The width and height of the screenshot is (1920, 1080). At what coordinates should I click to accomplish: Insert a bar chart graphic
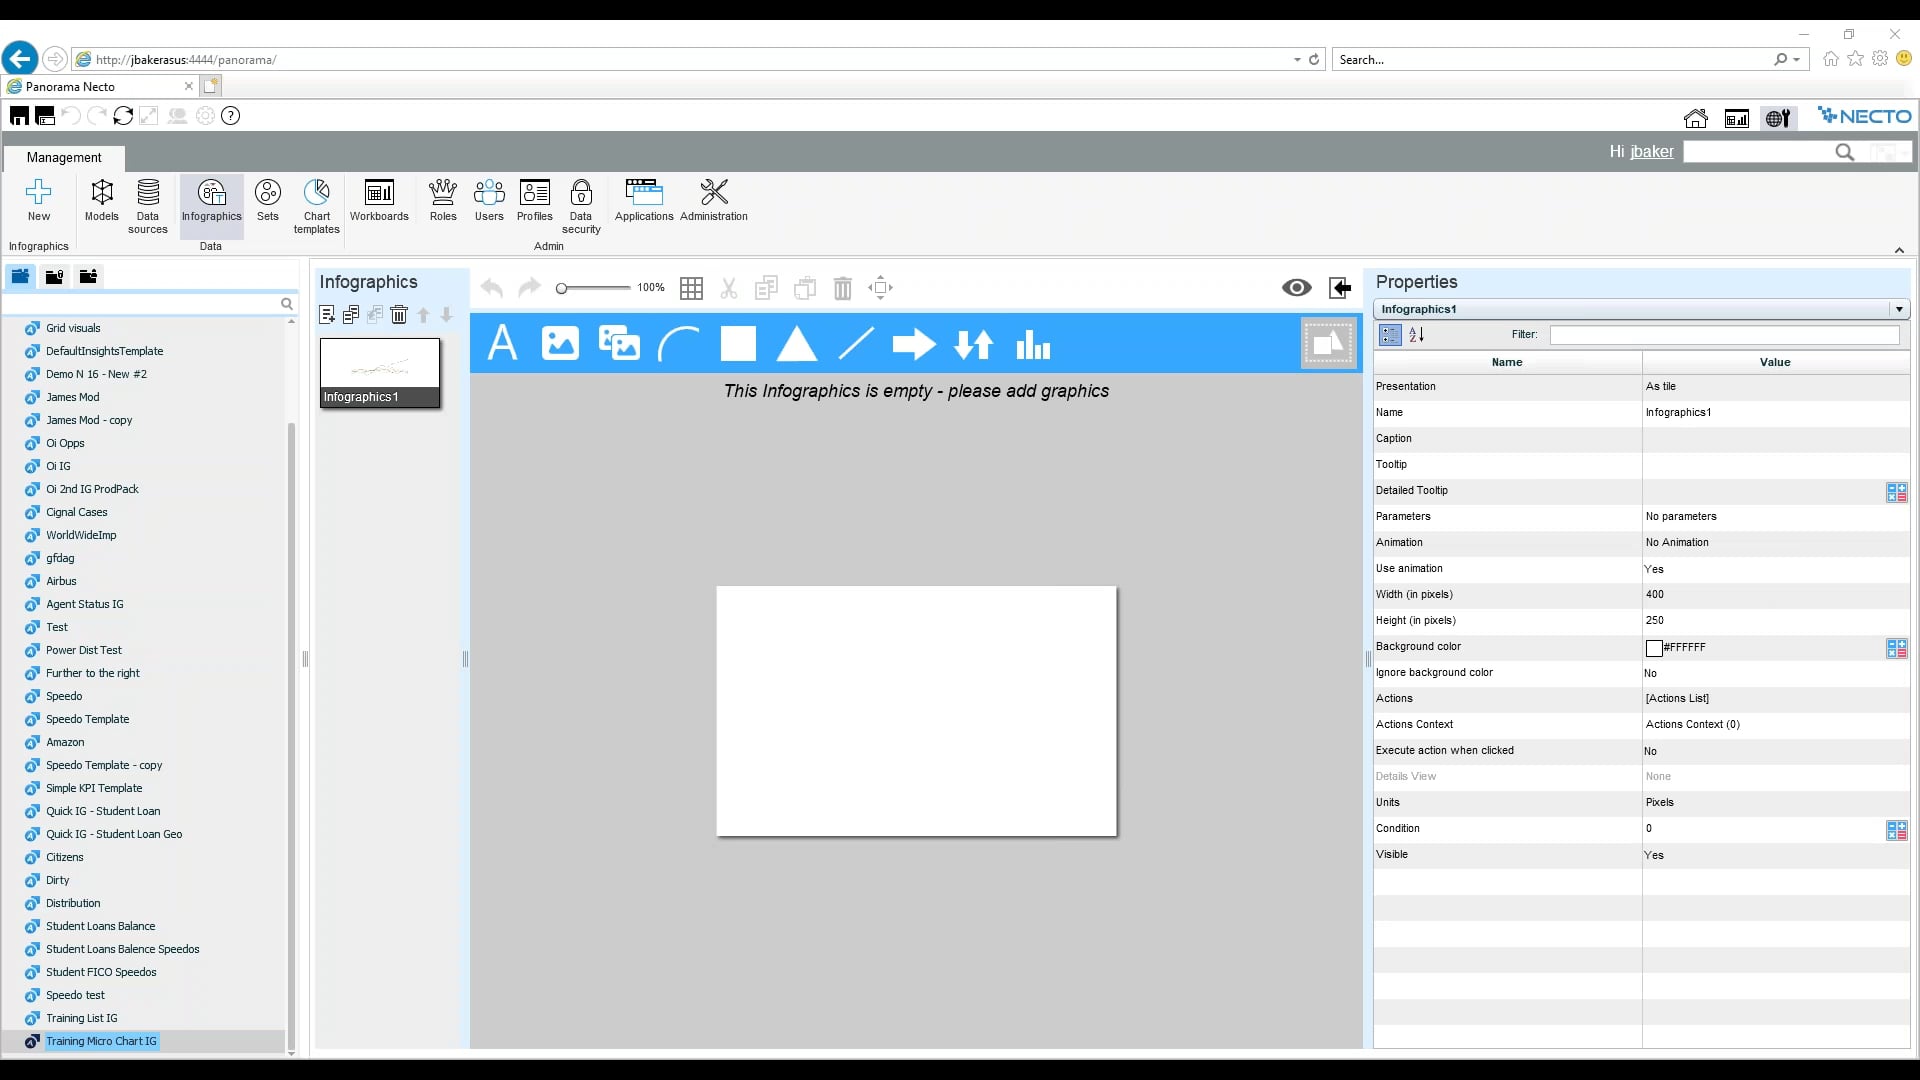coord(1033,344)
